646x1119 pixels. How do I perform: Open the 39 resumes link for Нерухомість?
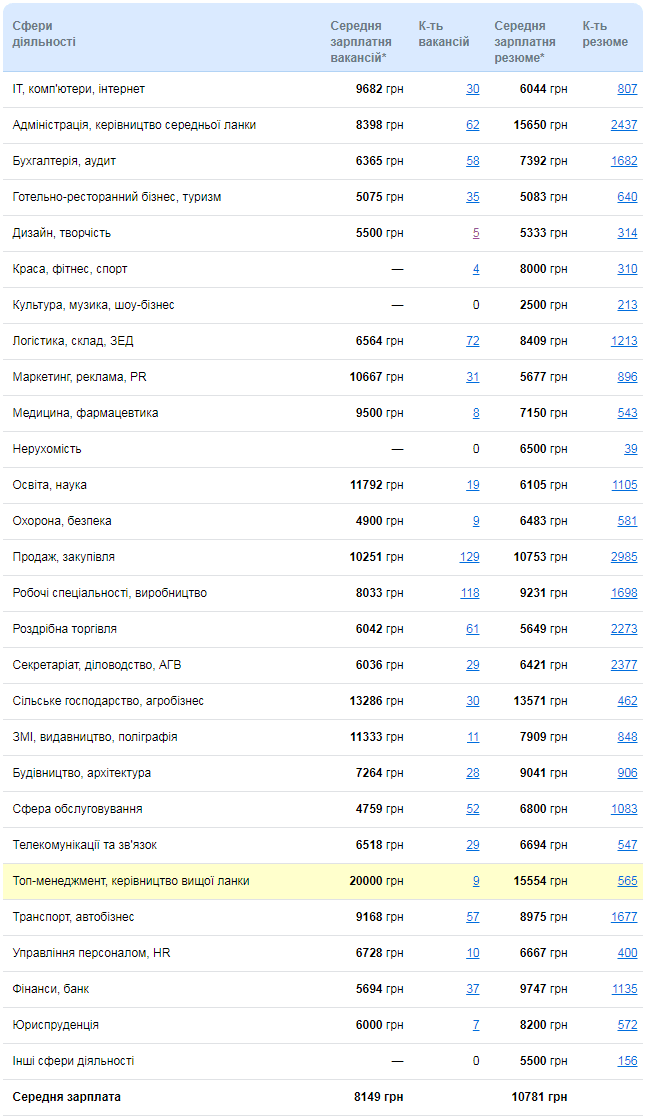point(631,449)
